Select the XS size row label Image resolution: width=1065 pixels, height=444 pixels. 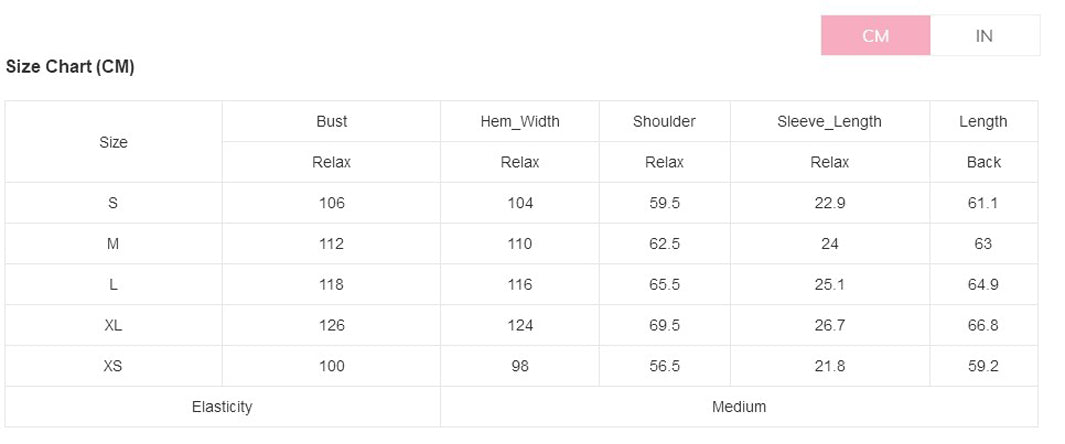[x=113, y=367]
